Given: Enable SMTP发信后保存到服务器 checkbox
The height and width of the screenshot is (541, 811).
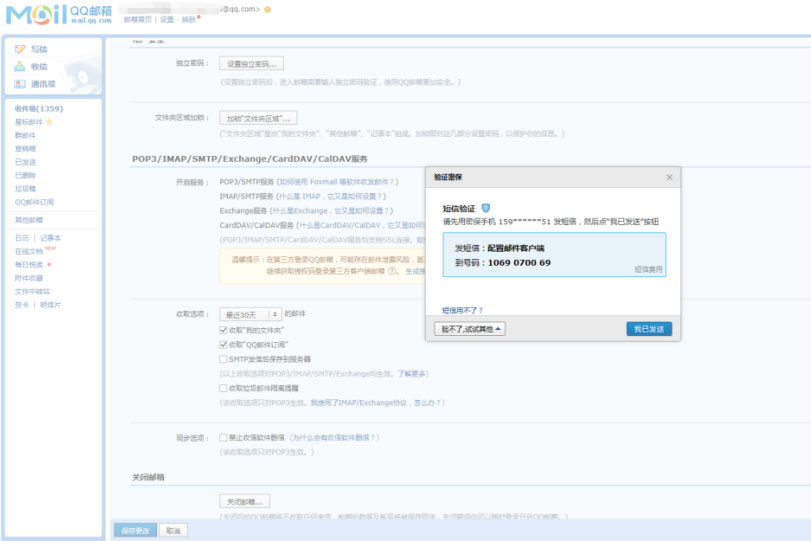Looking at the screenshot, I should 223,358.
